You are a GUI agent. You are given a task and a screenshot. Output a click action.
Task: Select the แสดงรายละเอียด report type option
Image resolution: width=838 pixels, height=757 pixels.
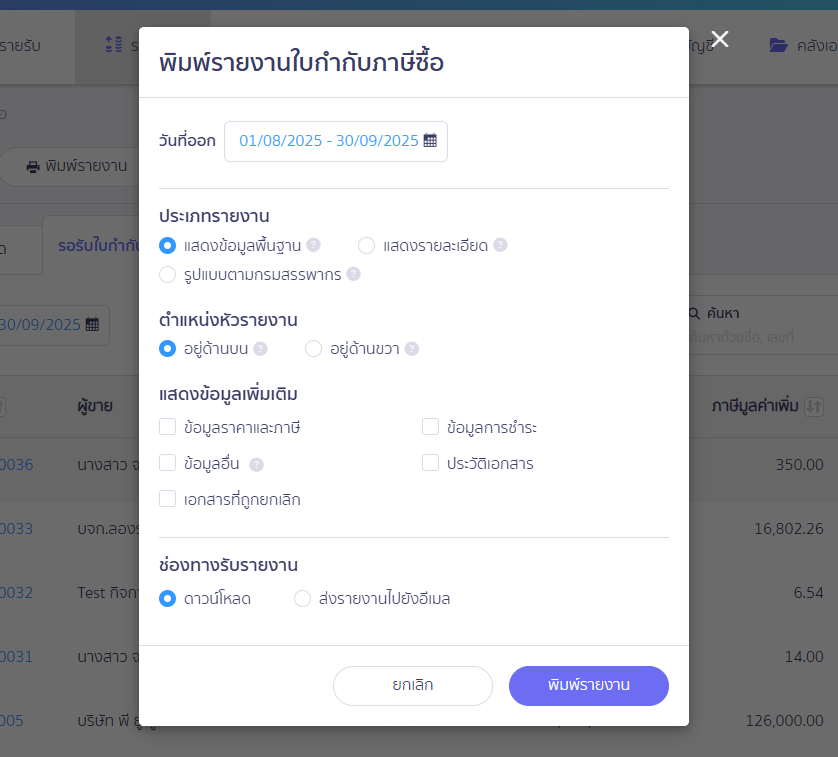[x=366, y=245]
